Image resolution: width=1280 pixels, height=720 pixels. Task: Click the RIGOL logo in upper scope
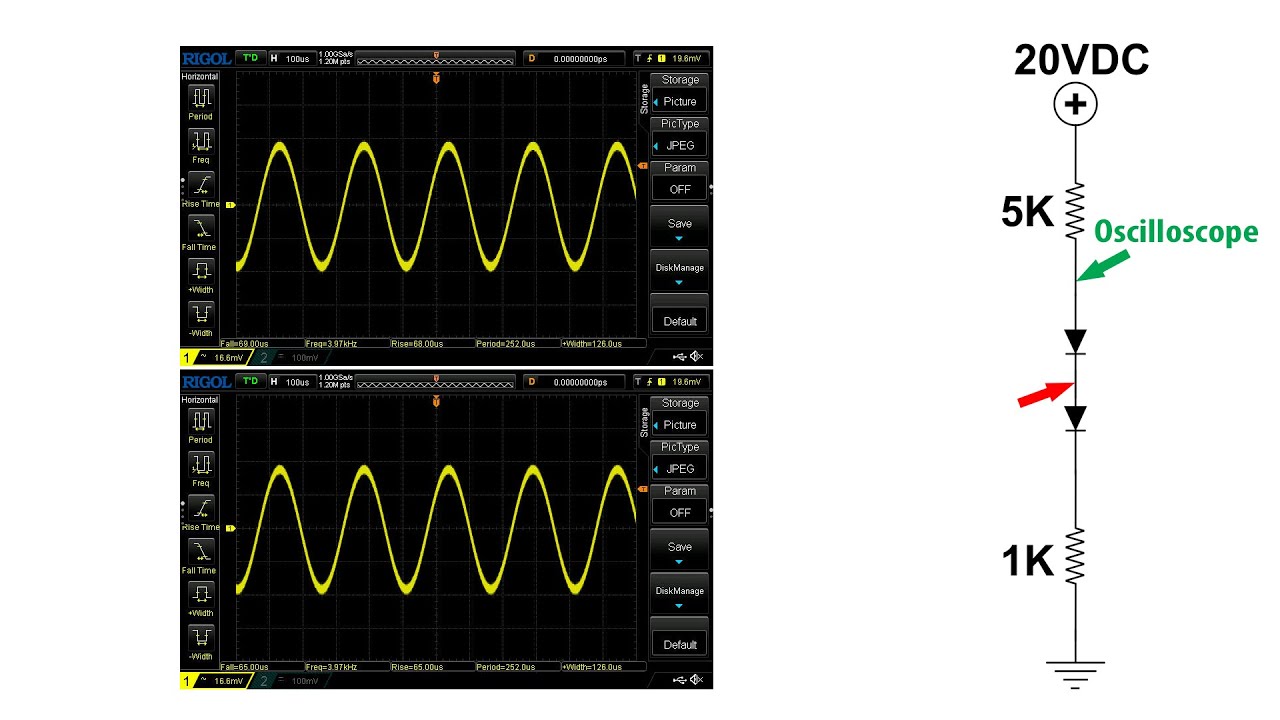tap(207, 58)
